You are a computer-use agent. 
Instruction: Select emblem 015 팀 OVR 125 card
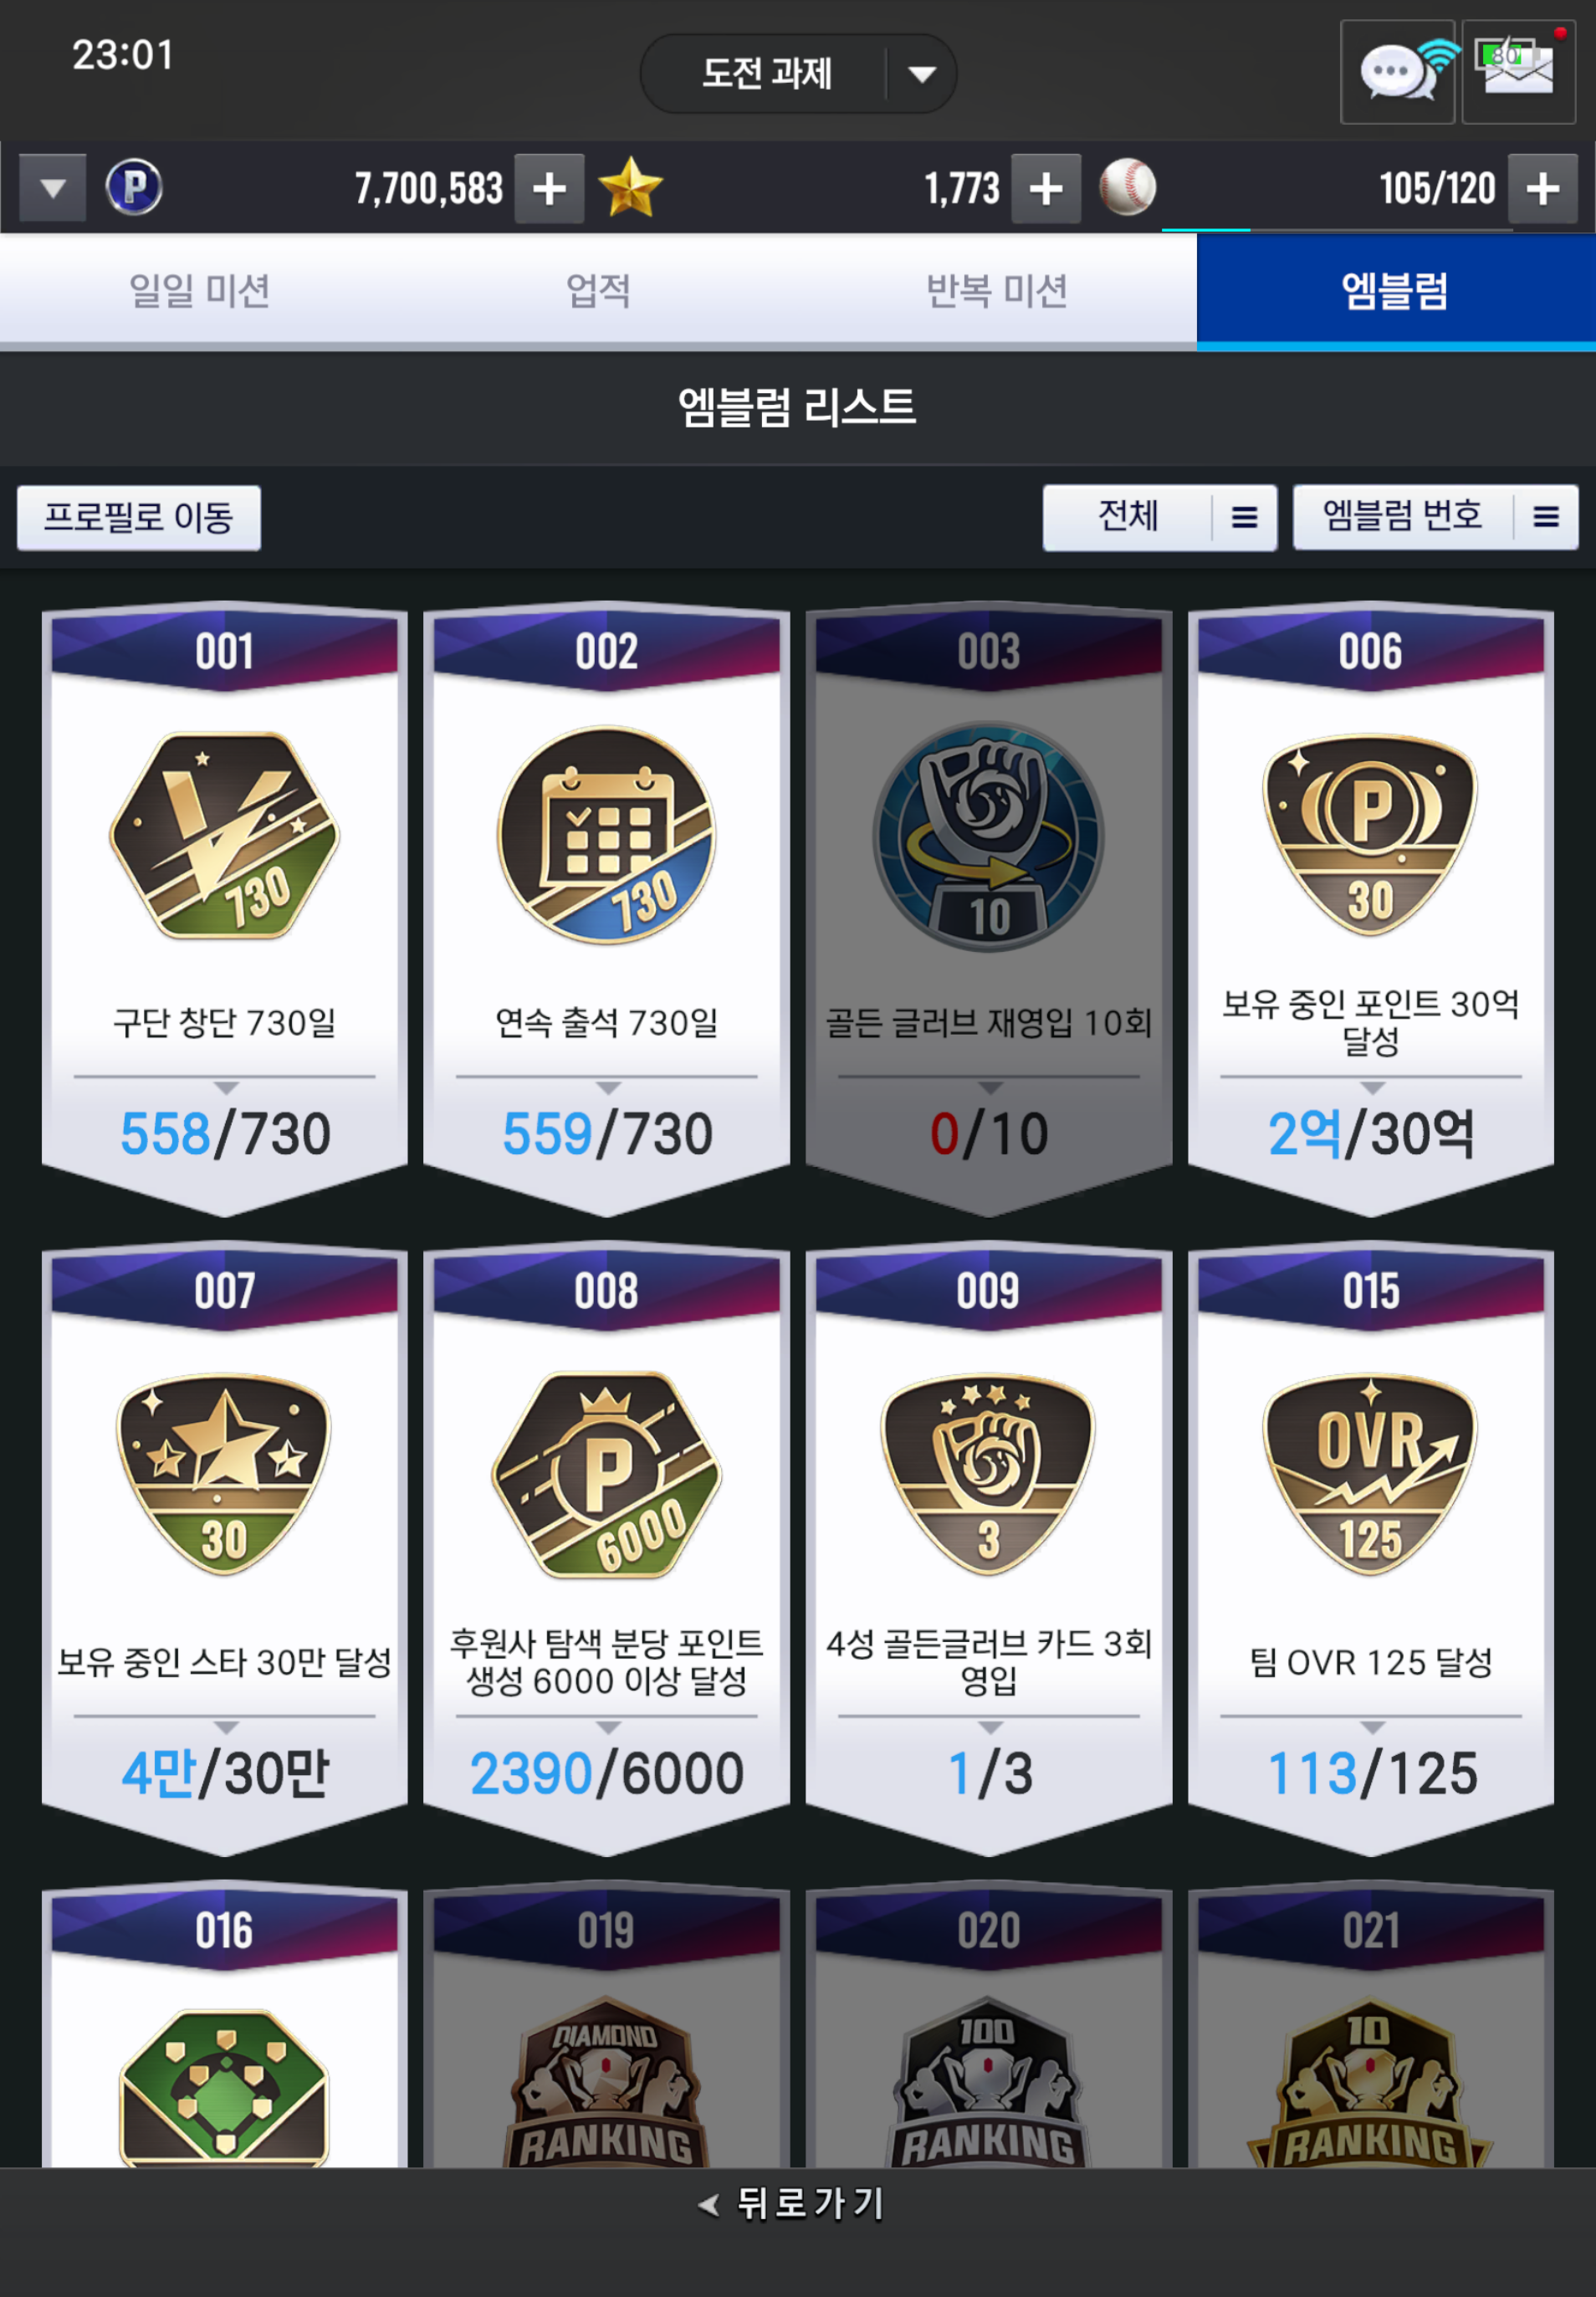pyautogui.click(x=1371, y=1548)
